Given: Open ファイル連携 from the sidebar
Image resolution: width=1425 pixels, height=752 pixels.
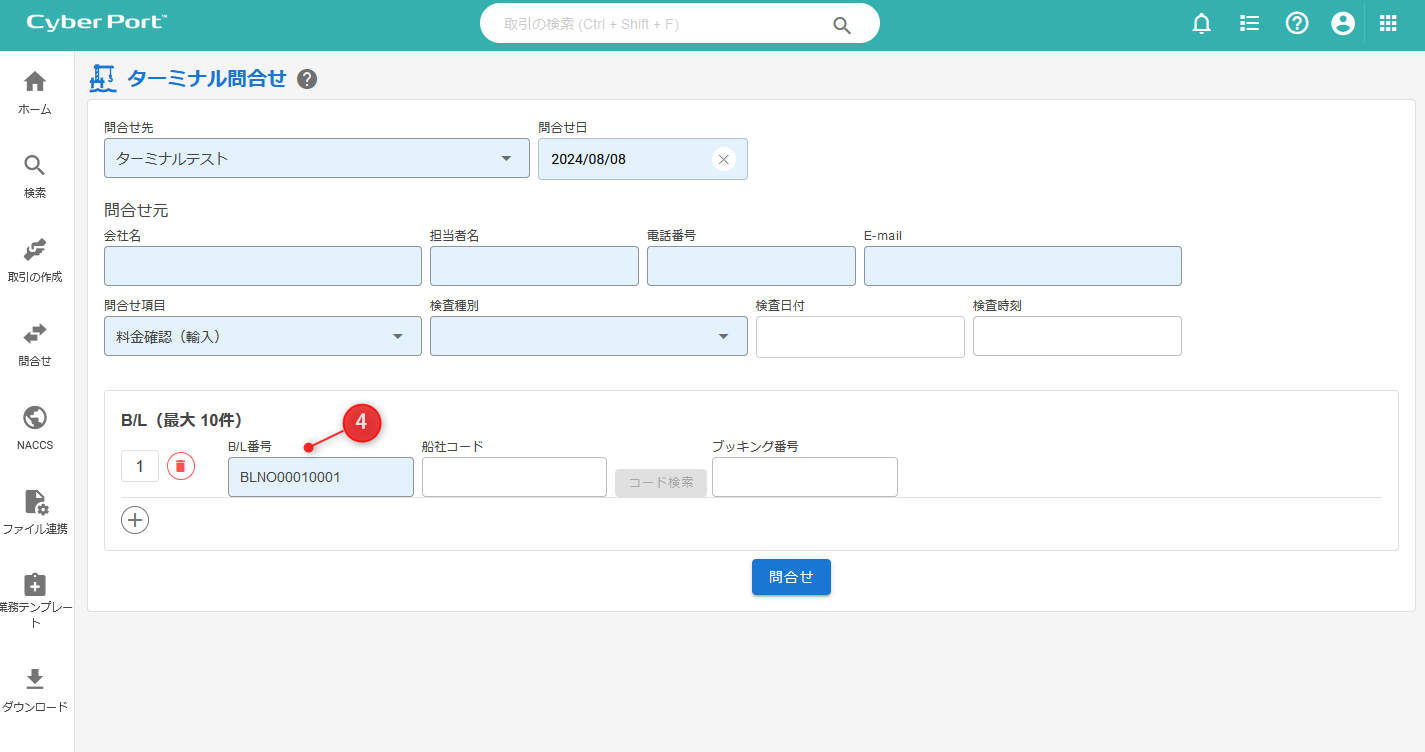Looking at the screenshot, I should coord(35,511).
